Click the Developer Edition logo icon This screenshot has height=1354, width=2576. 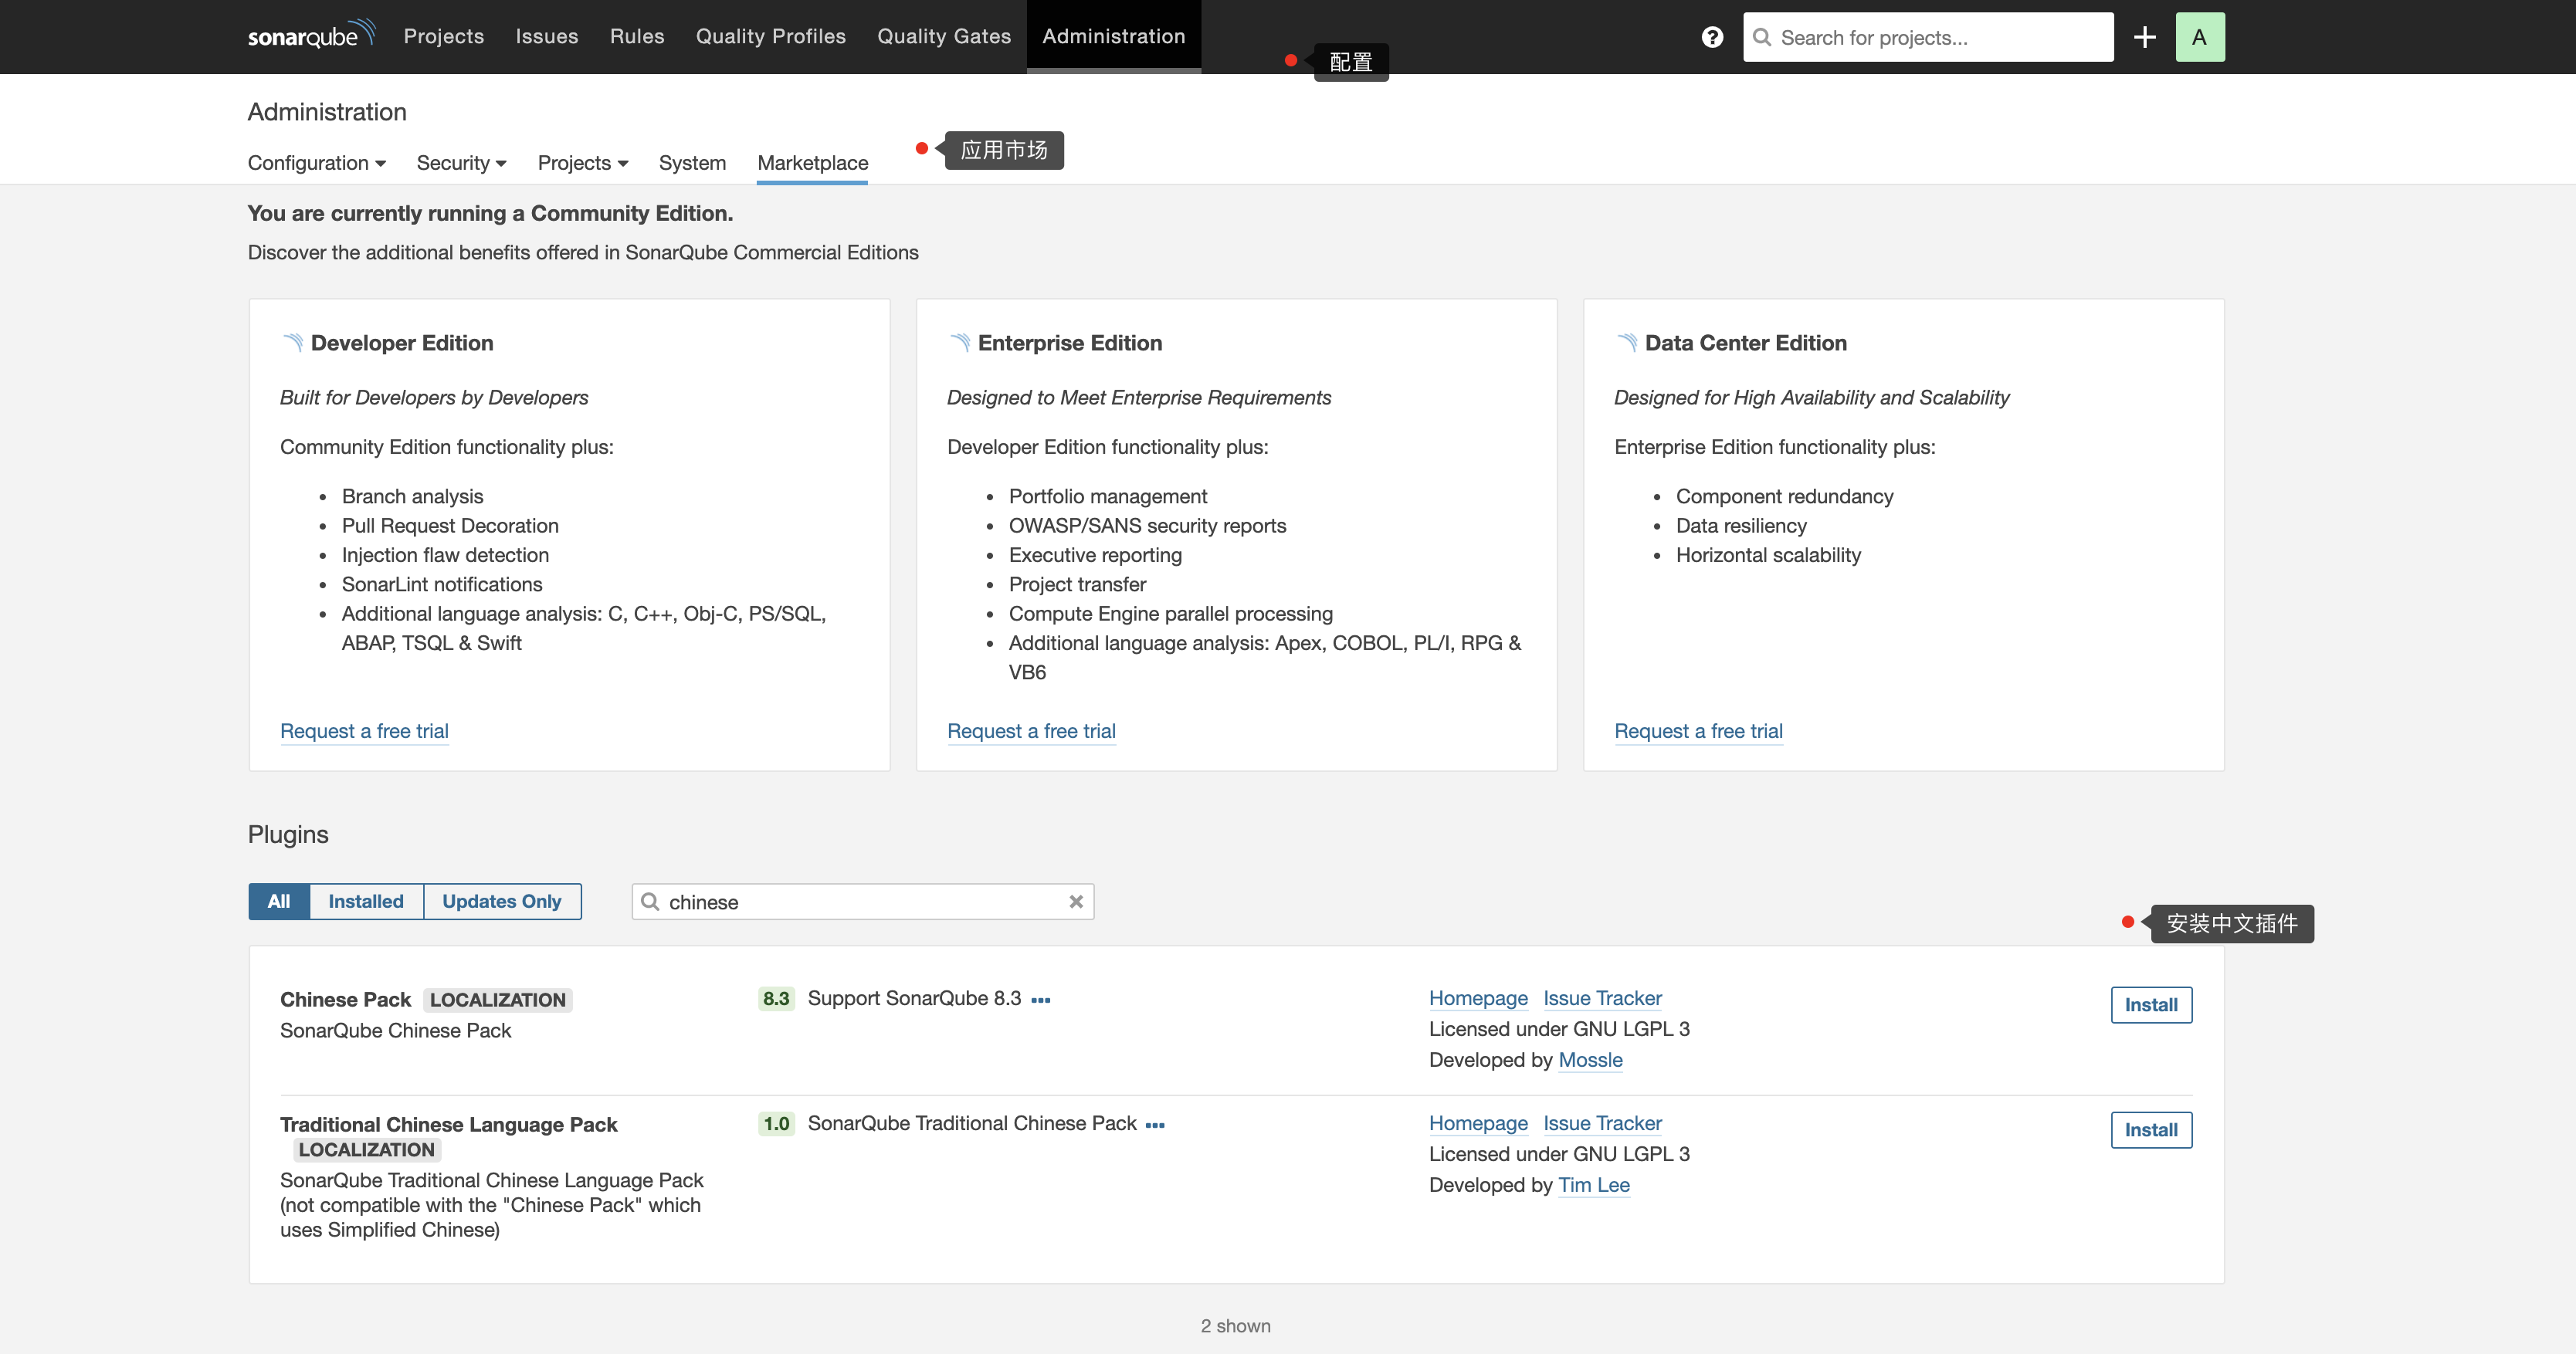(x=292, y=342)
